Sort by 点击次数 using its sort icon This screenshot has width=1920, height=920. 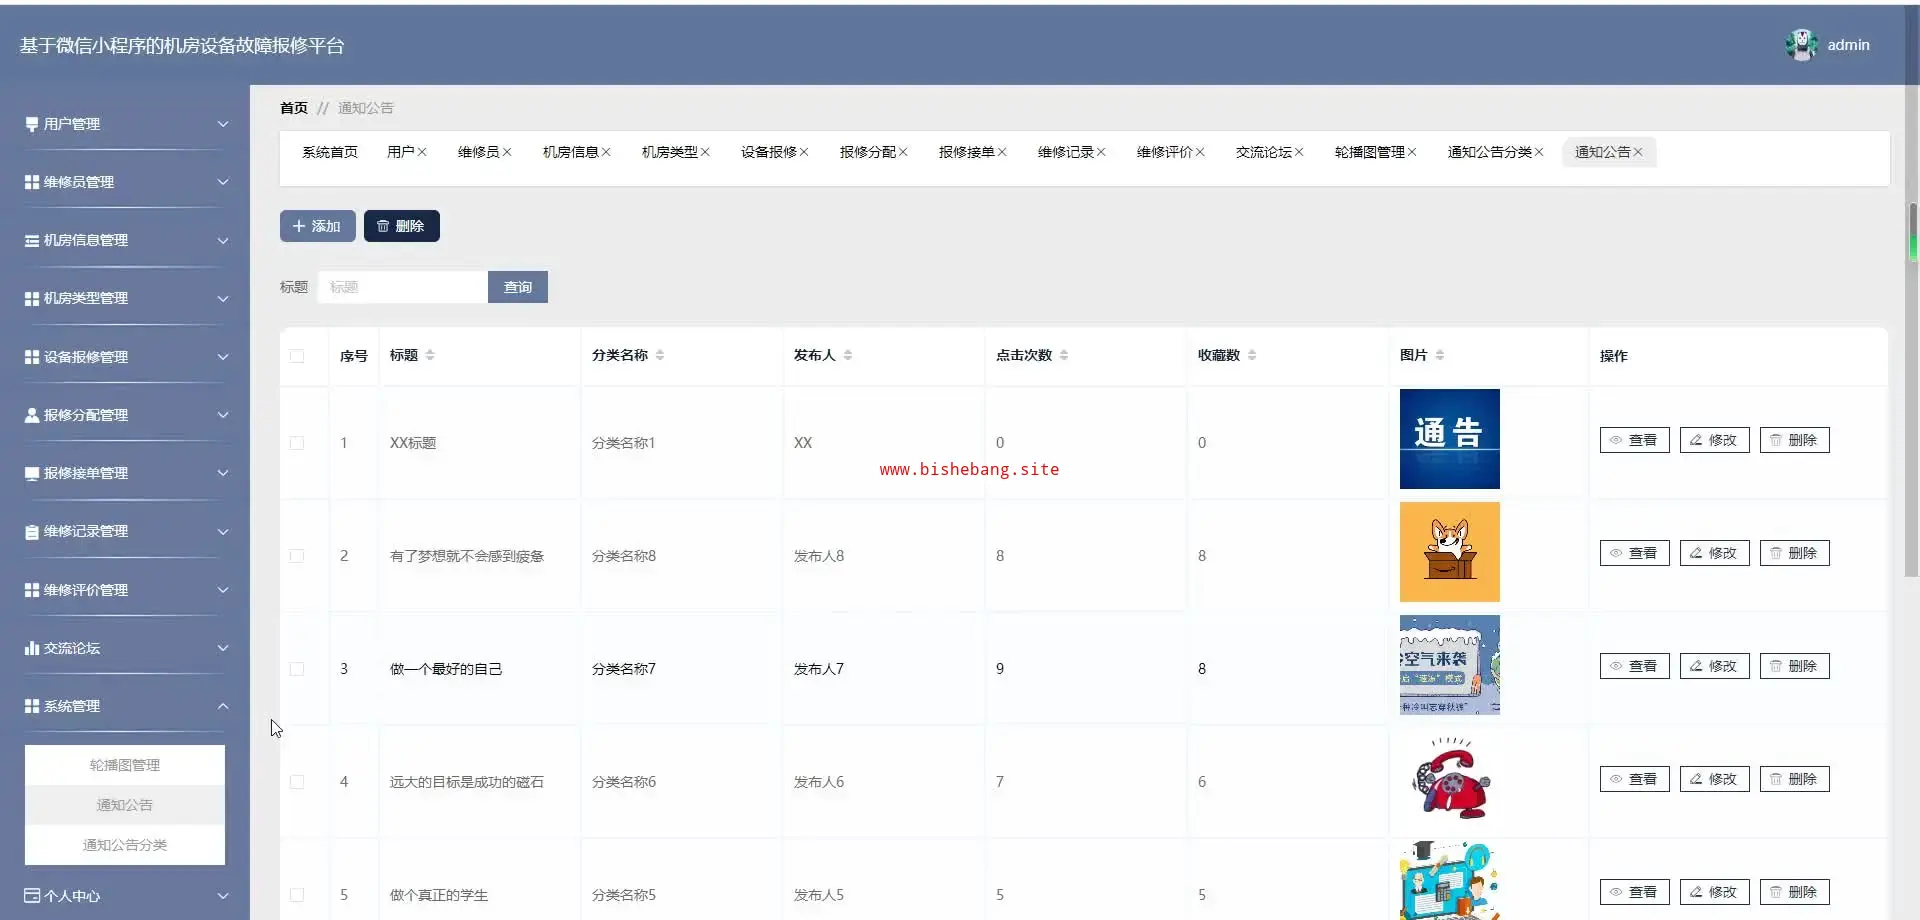pos(1064,355)
